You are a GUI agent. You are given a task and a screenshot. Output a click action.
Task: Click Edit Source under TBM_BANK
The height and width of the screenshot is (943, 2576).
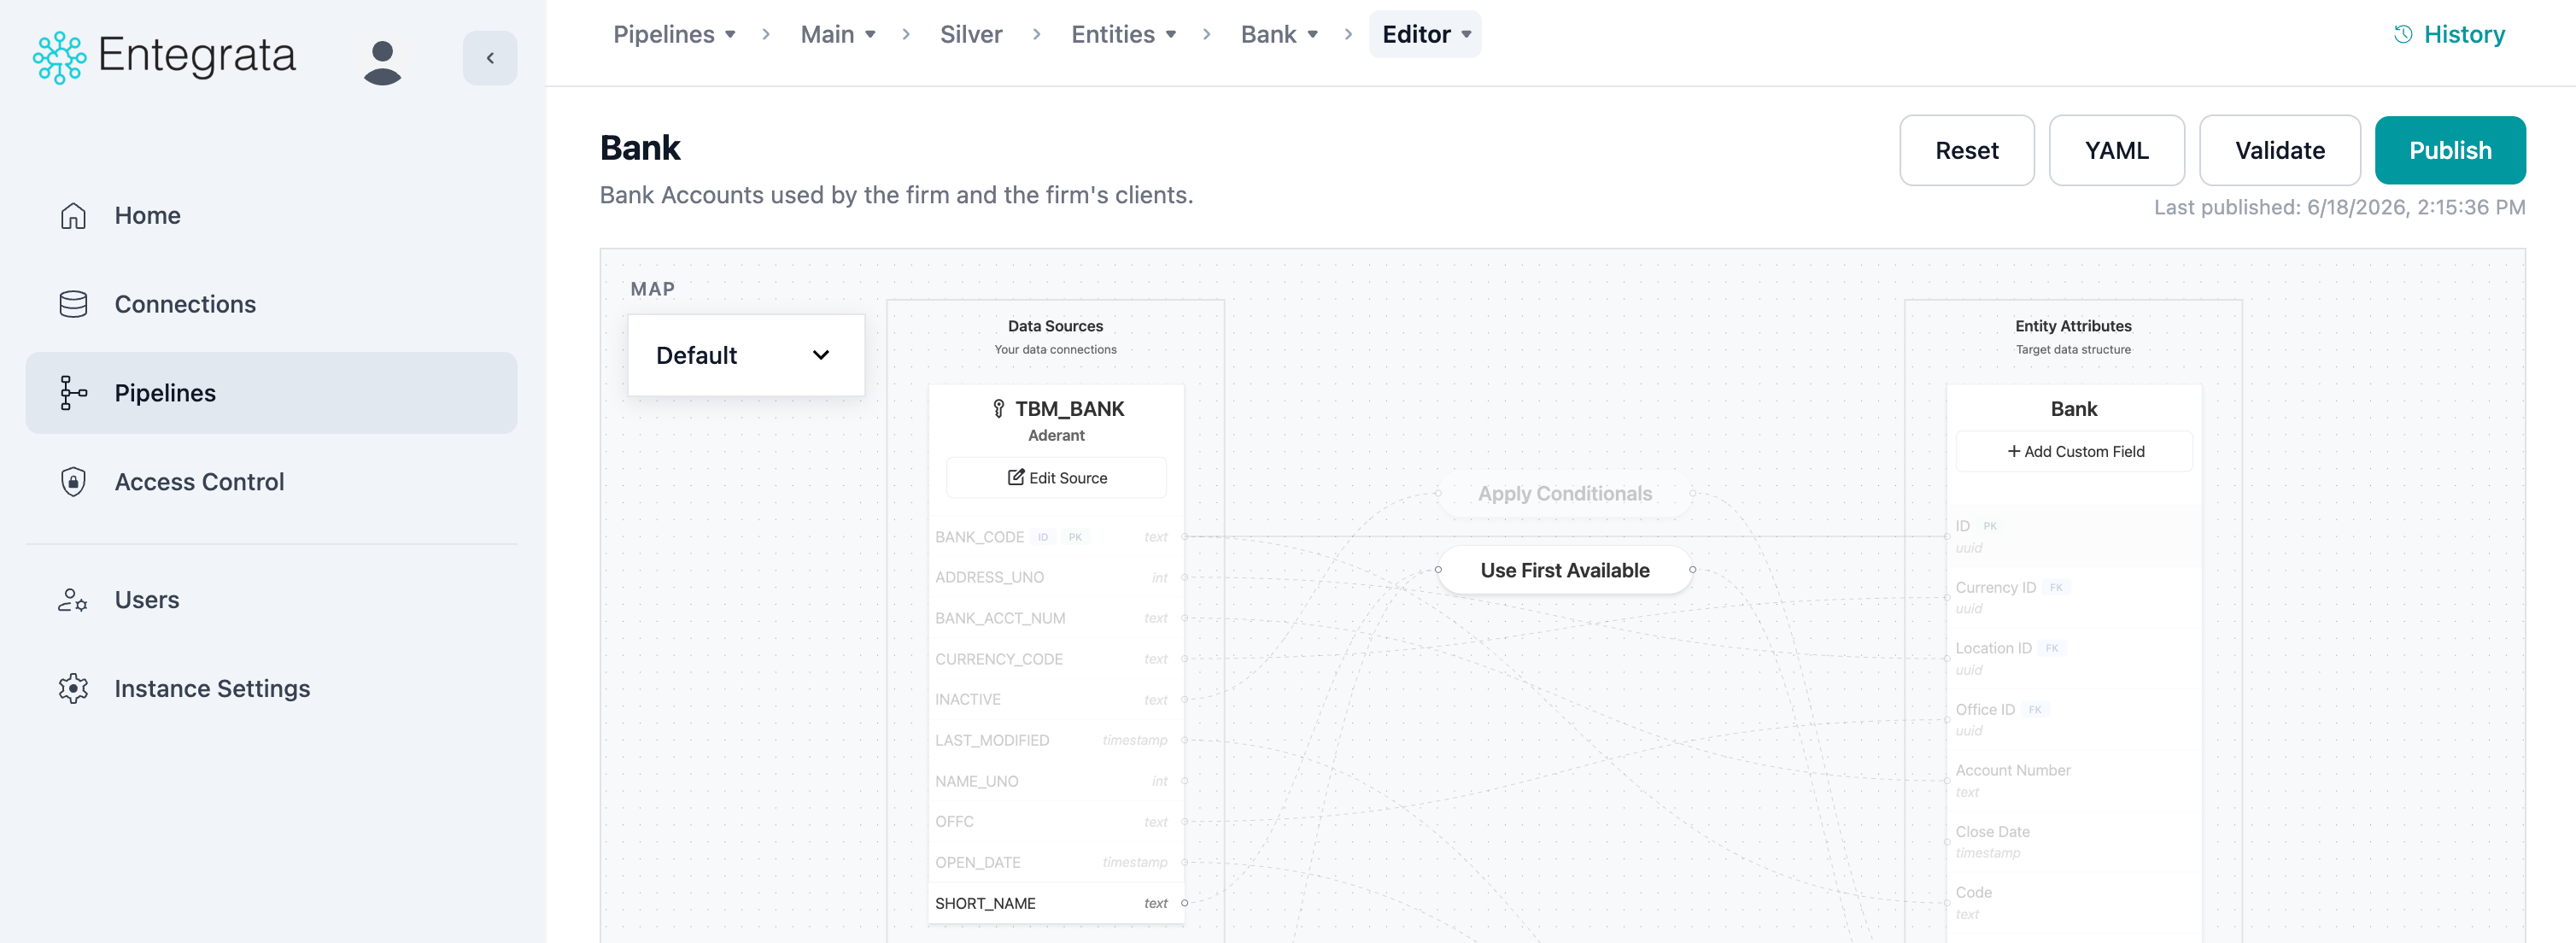click(x=1056, y=478)
